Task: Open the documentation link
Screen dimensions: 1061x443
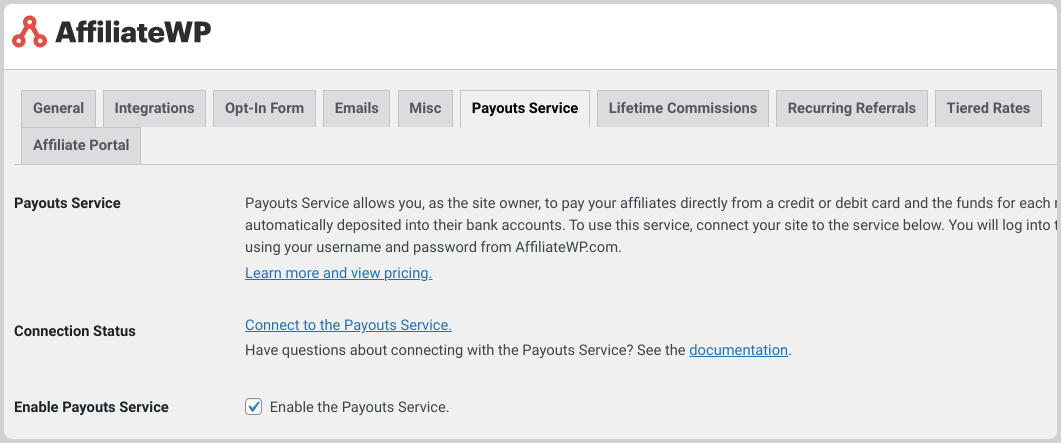Action: 738,350
